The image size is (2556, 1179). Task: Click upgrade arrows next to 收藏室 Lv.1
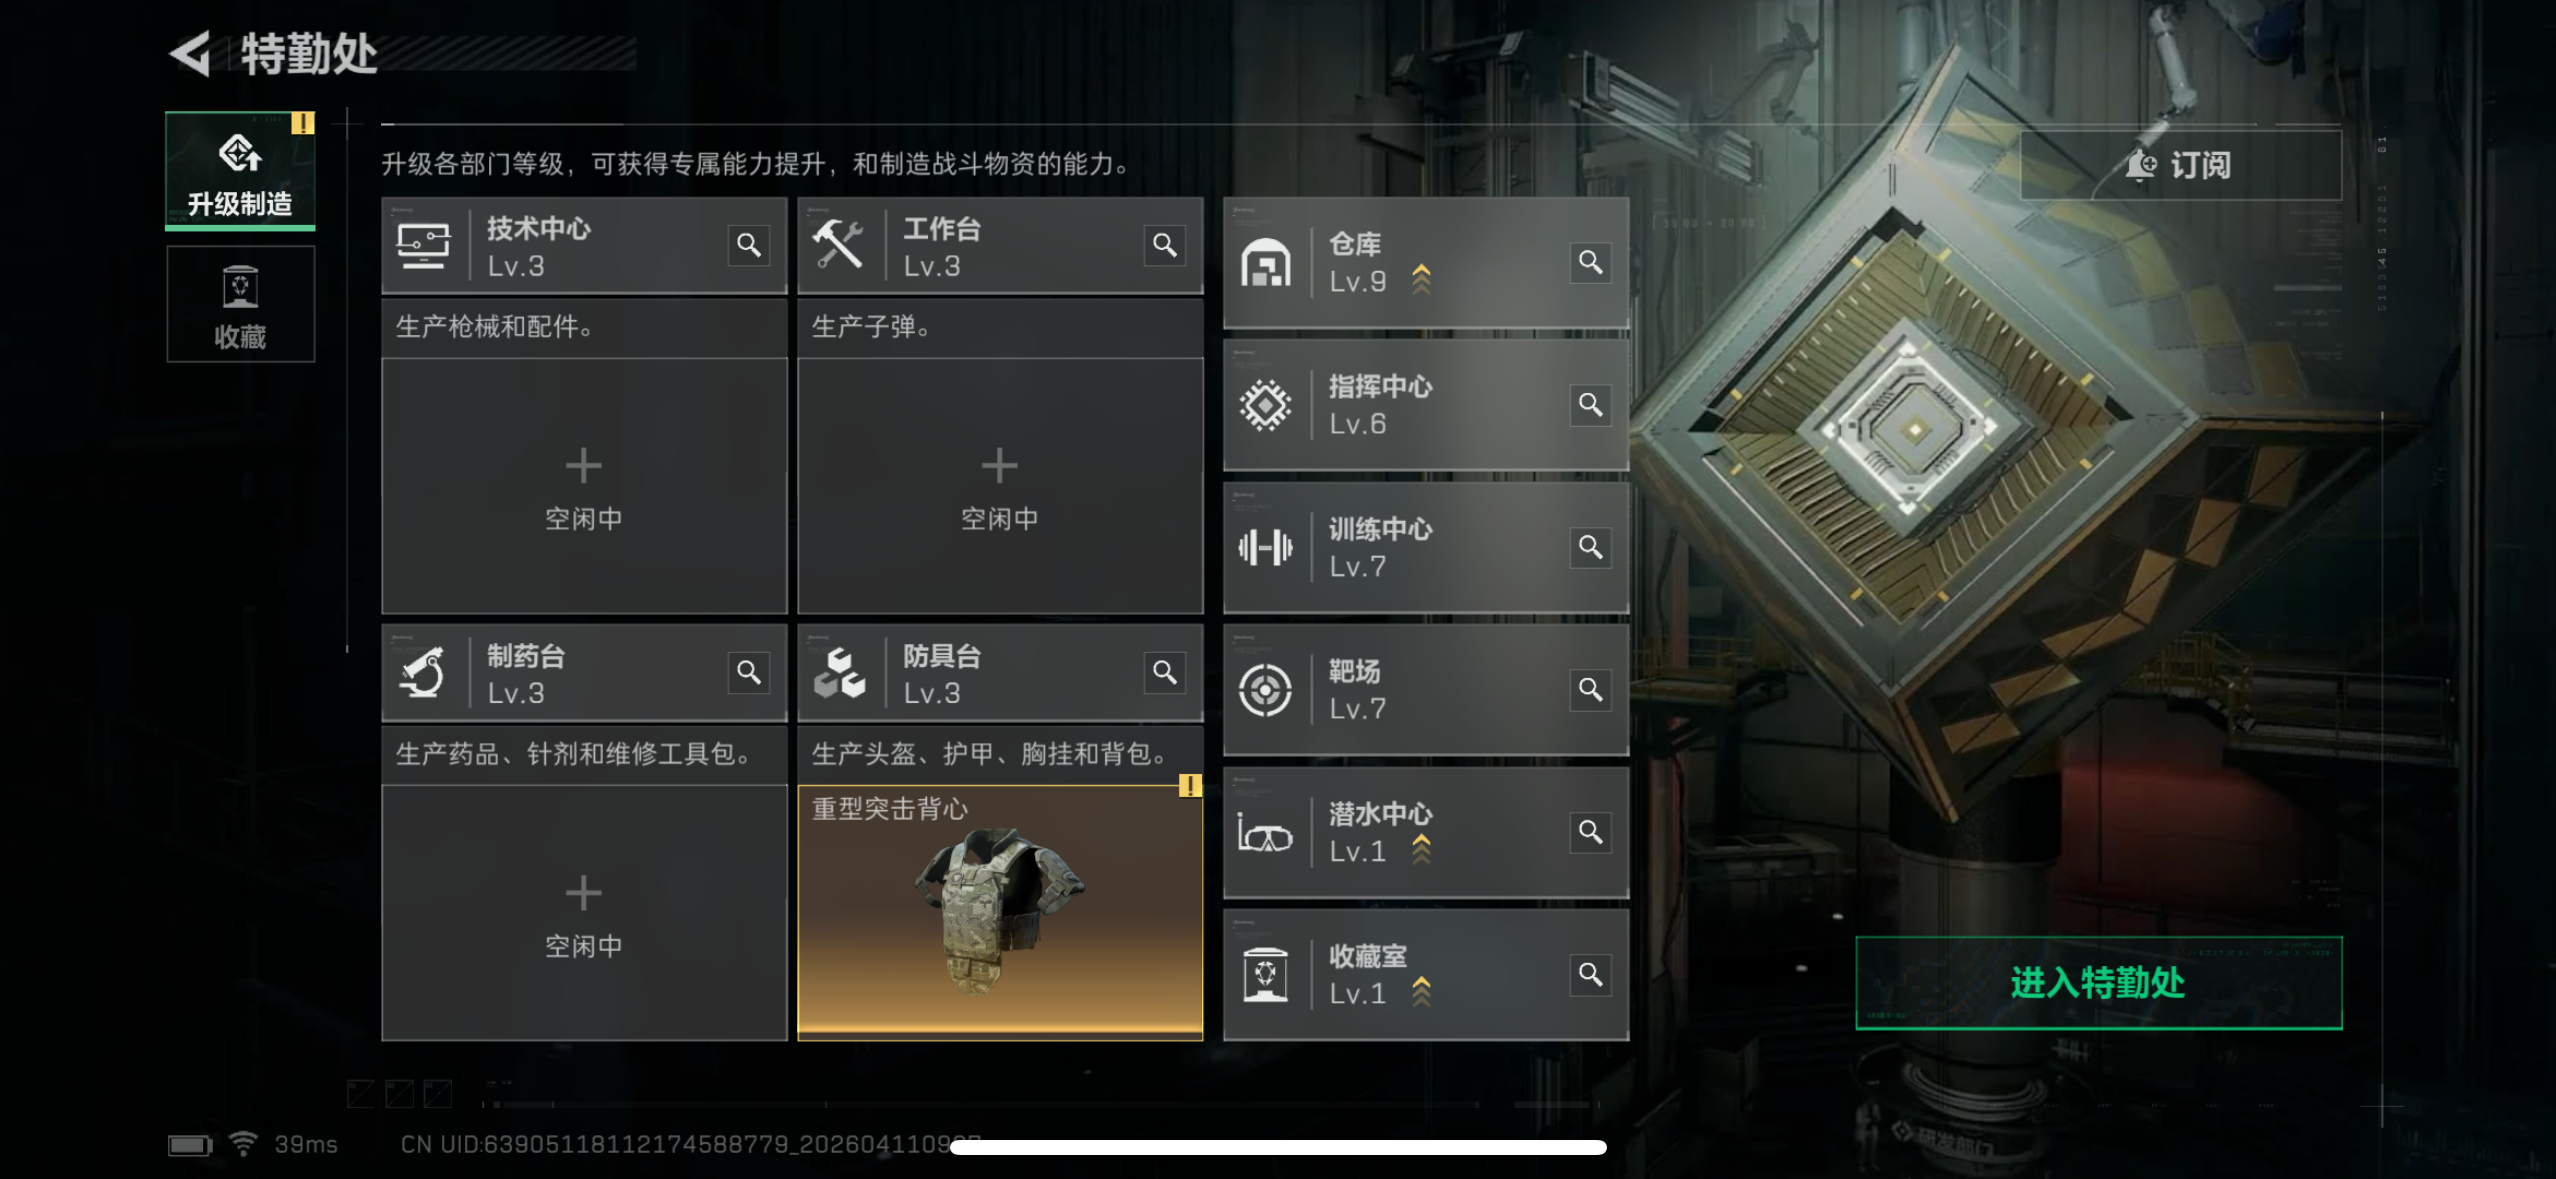1421,992
